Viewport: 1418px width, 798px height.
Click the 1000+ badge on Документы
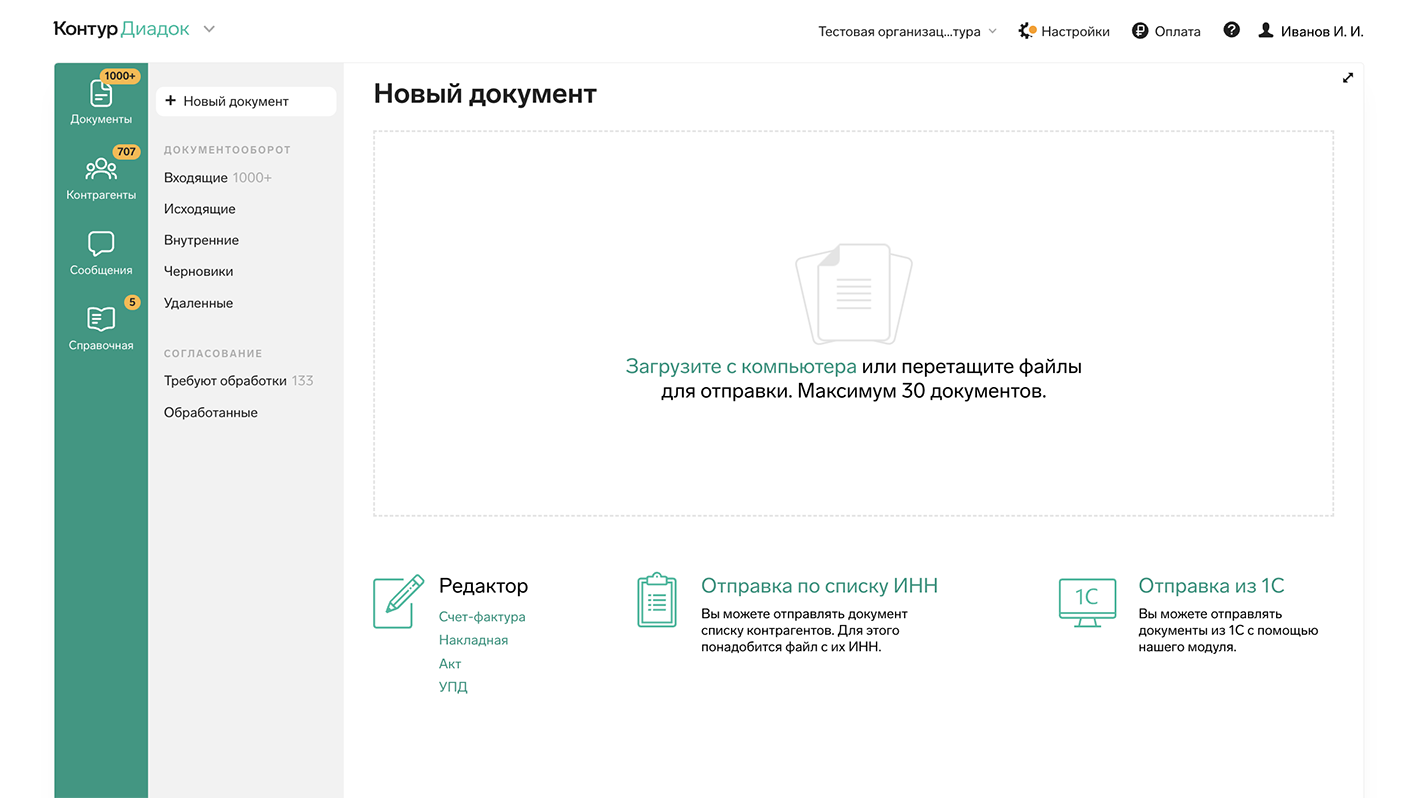tap(120, 76)
